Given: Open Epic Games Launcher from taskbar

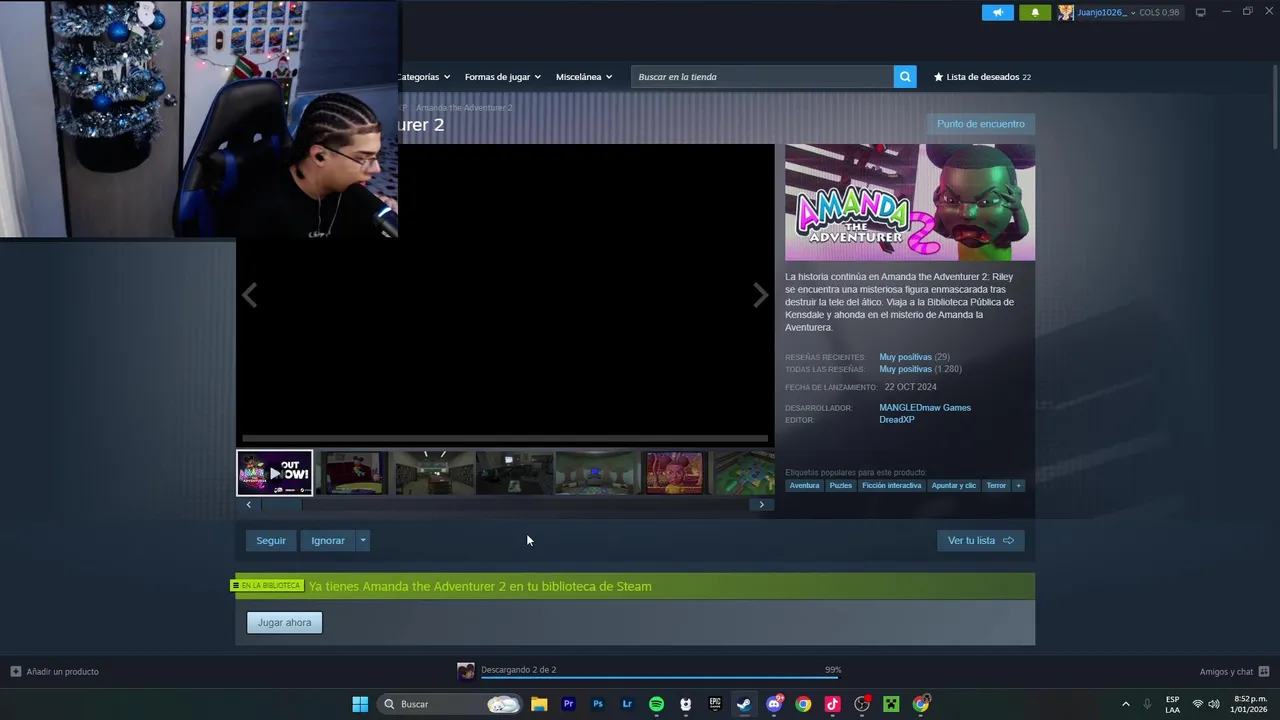Looking at the screenshot, I should tap(715, 704).
